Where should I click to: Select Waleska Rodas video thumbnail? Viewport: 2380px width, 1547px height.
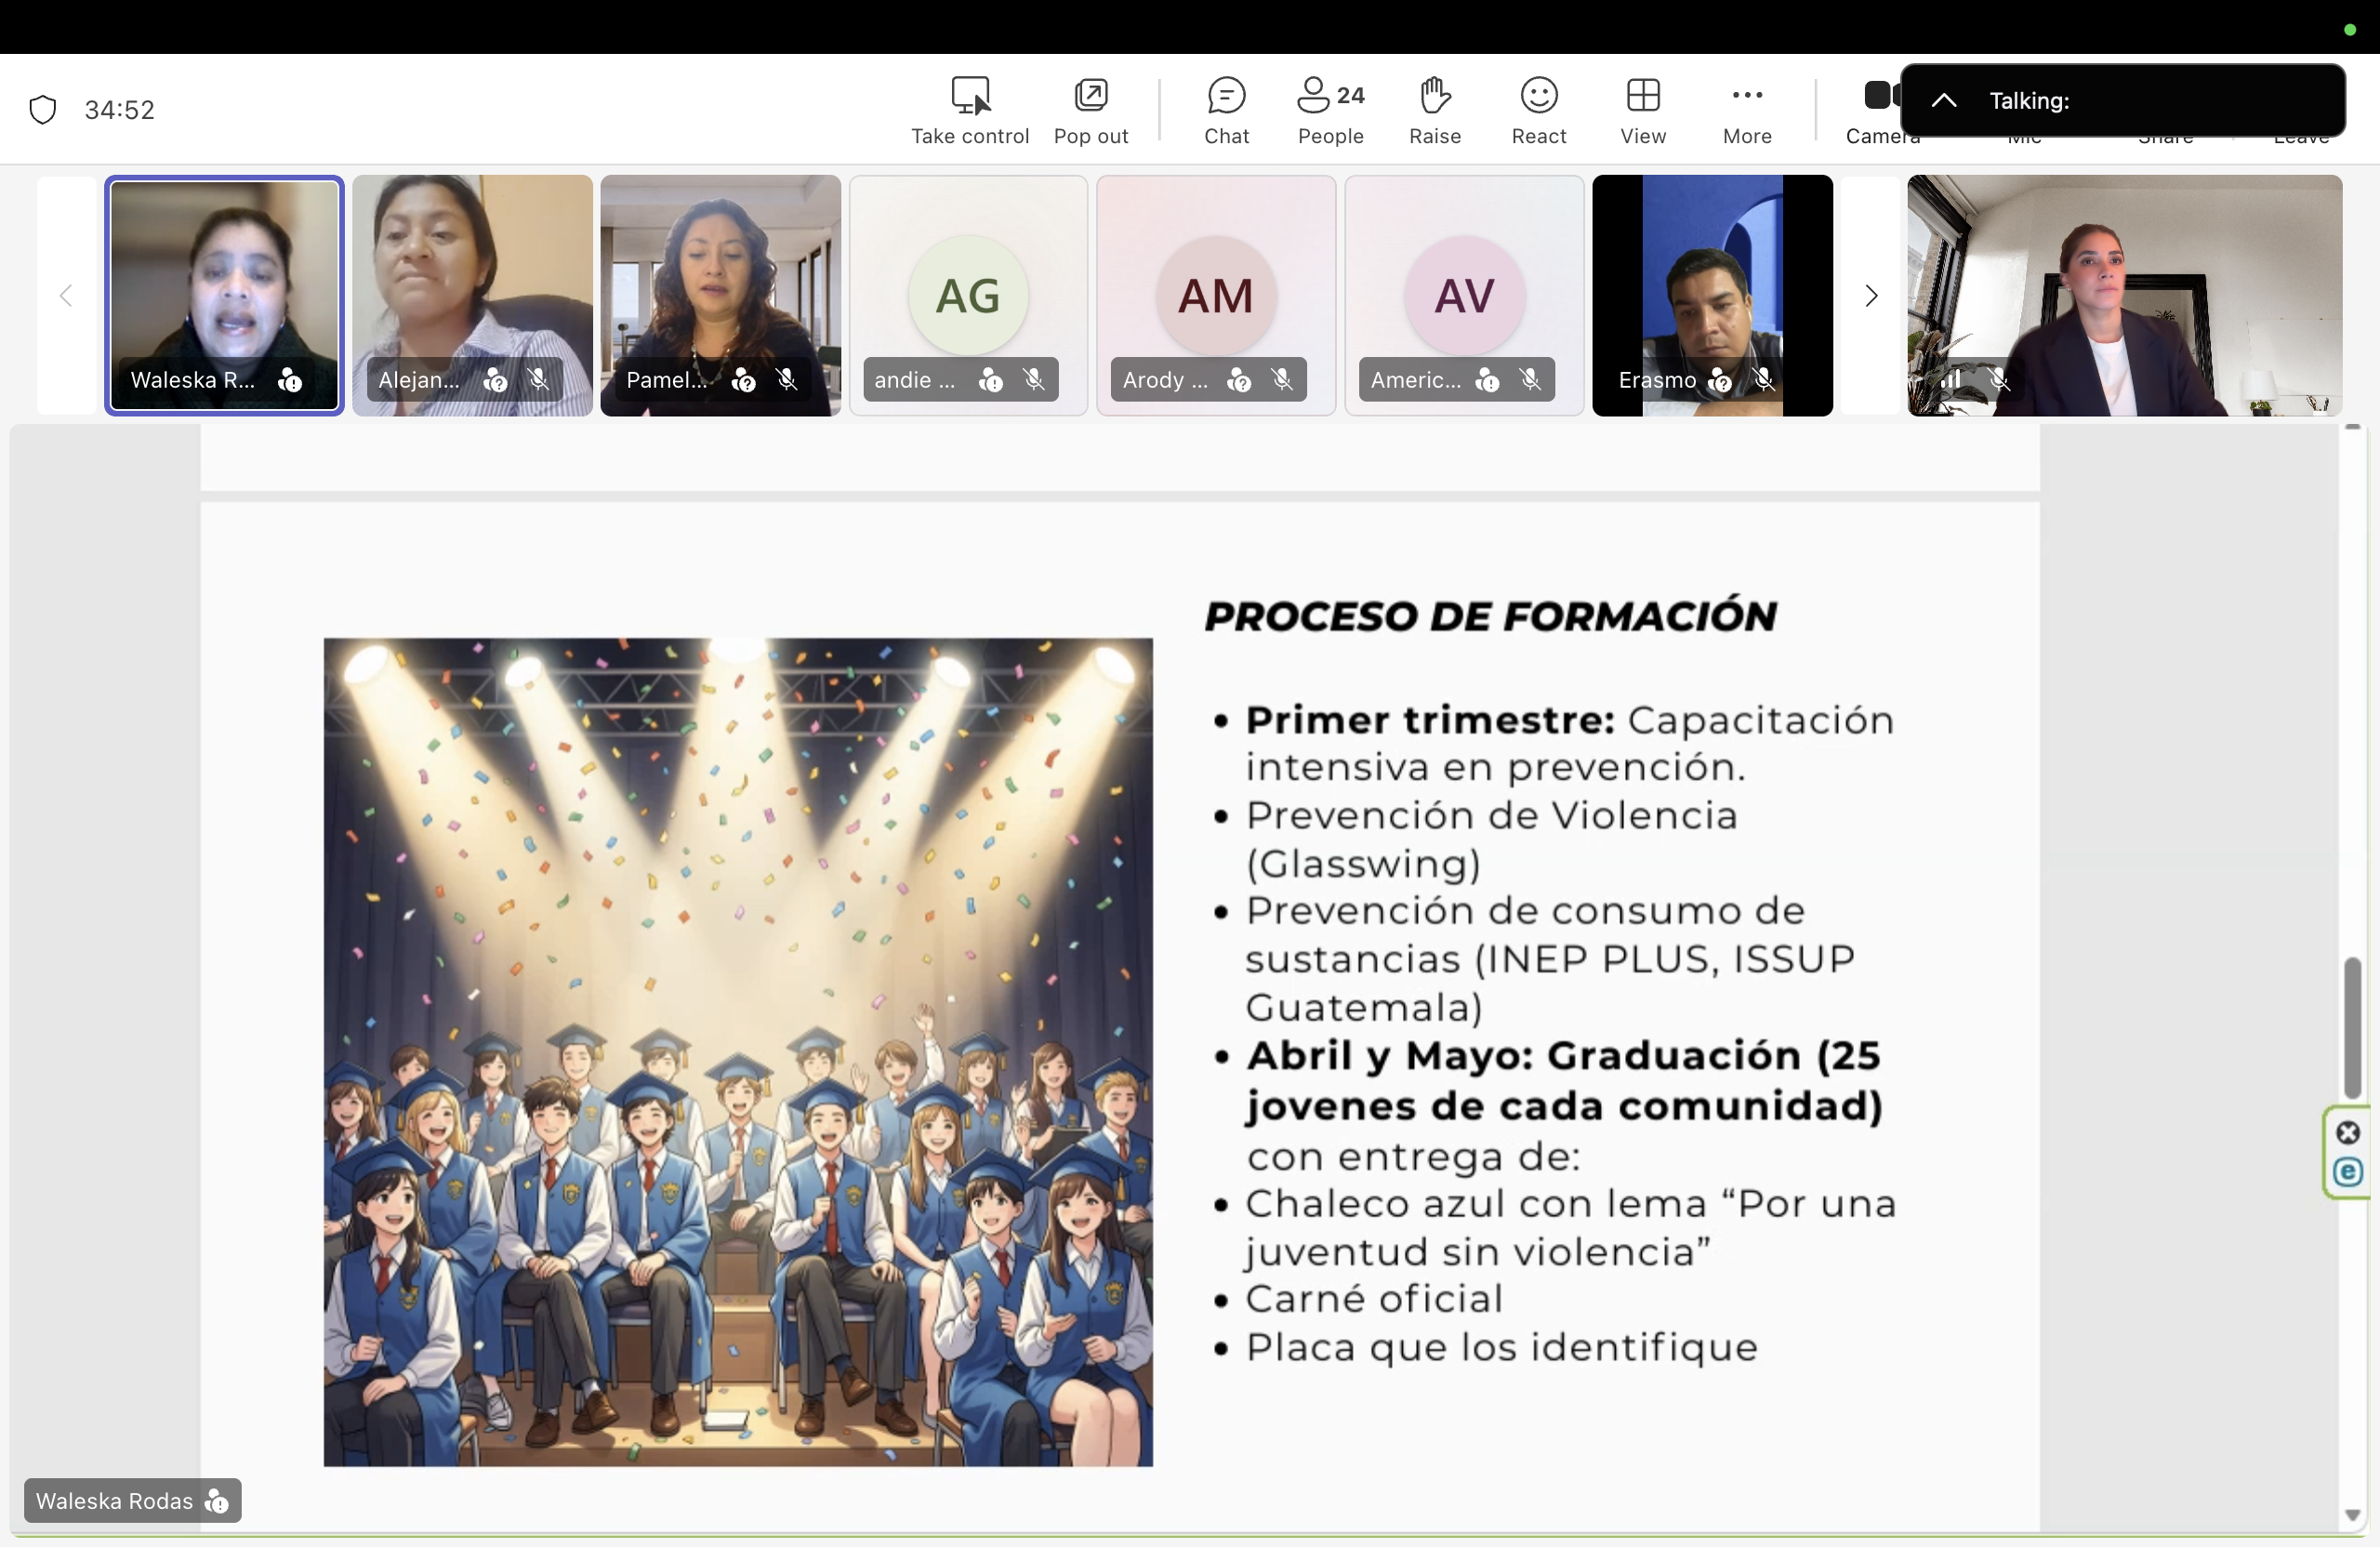(224, 280)
